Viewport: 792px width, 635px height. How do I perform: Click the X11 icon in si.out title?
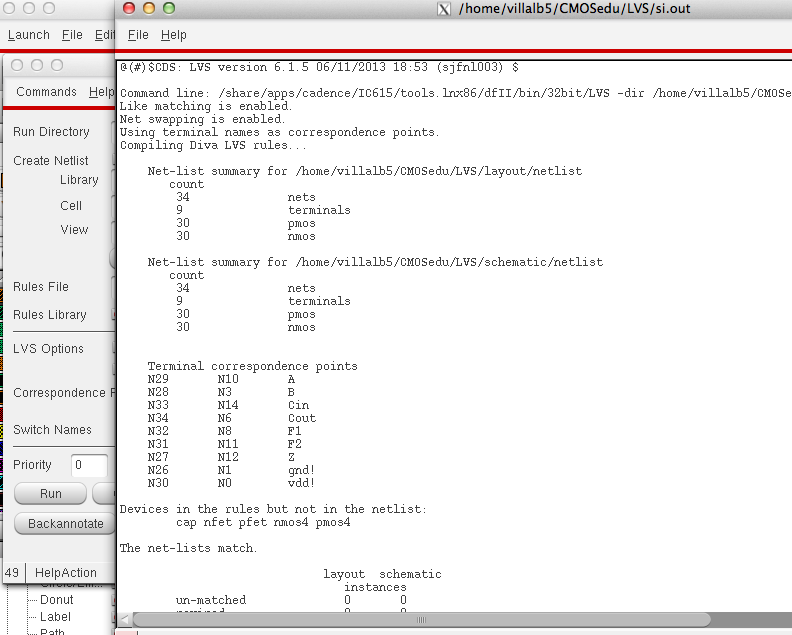[444, 9]
